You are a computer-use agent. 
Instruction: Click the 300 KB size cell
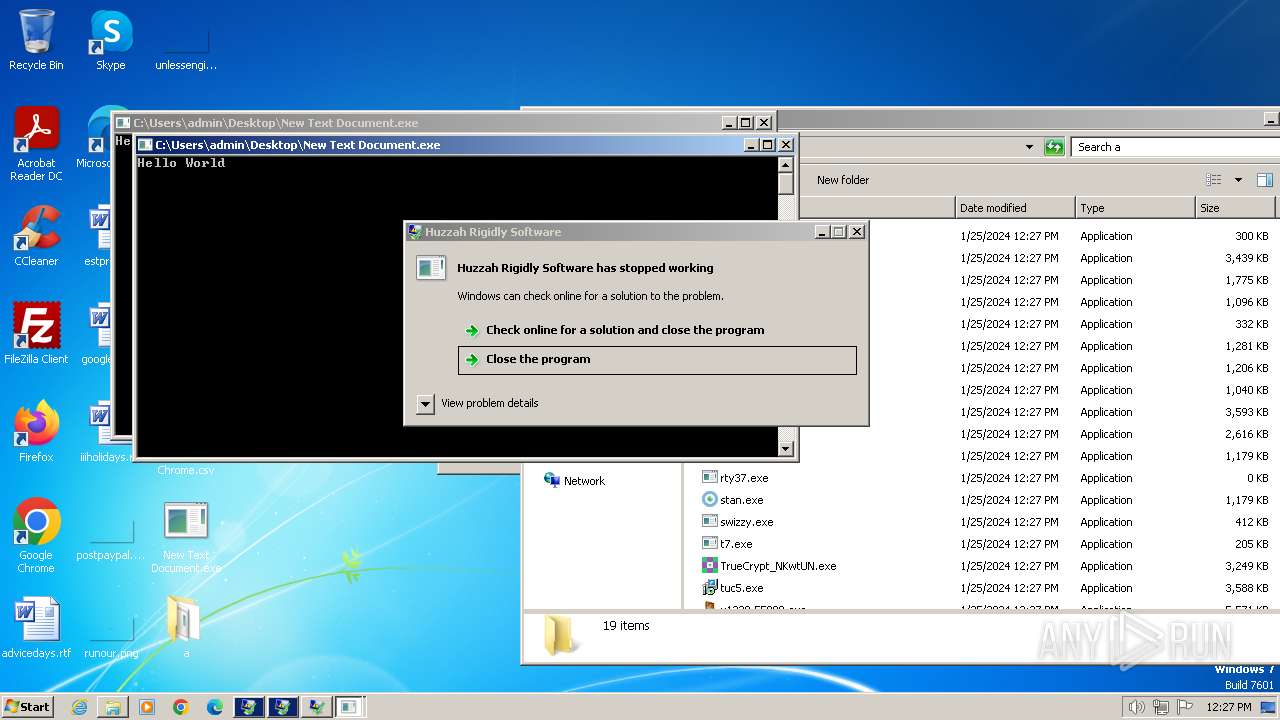click(1251, 236)
